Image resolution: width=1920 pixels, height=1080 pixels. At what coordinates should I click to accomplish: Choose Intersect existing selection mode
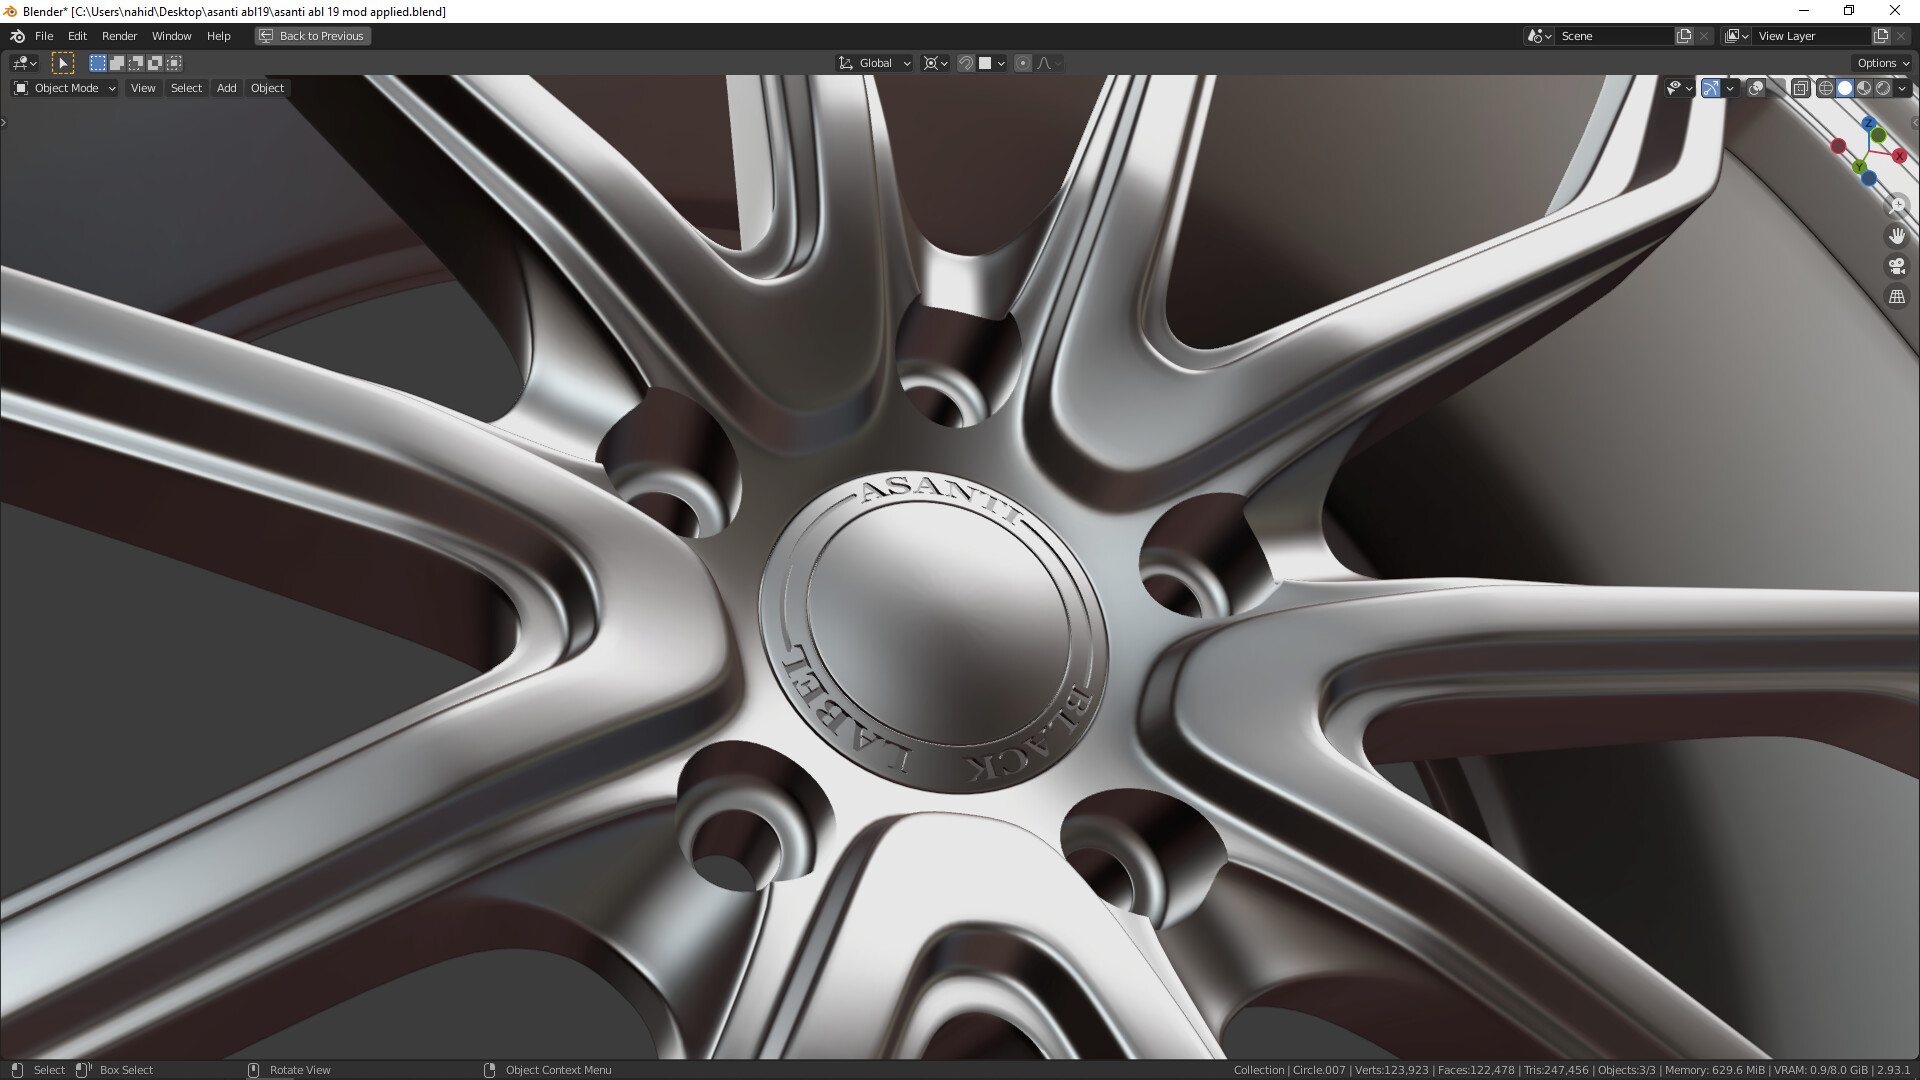174,63
